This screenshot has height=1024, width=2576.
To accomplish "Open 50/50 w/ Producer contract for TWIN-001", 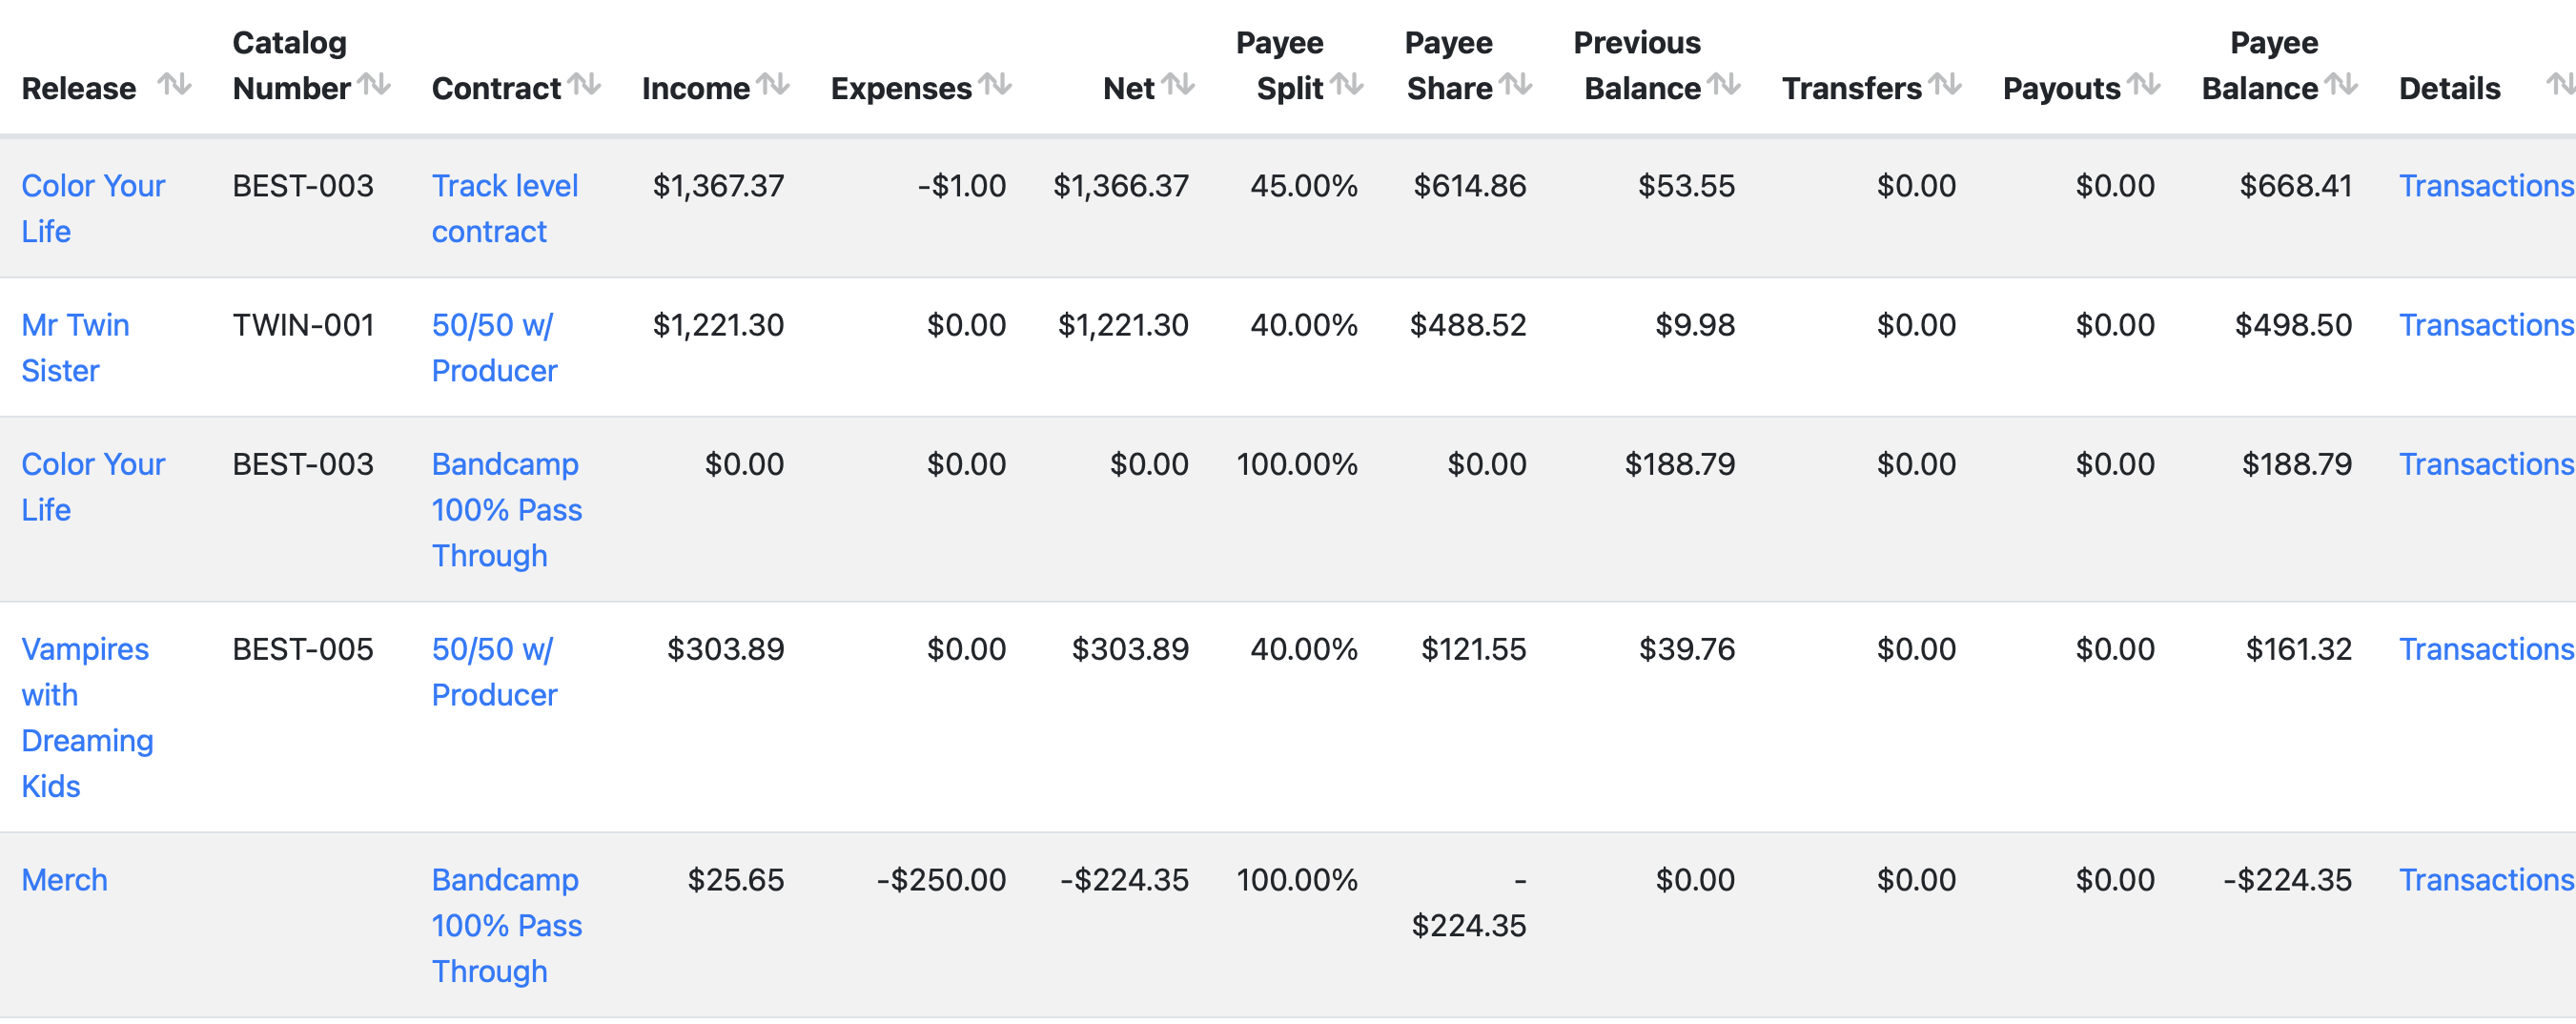I will point(494,348).
